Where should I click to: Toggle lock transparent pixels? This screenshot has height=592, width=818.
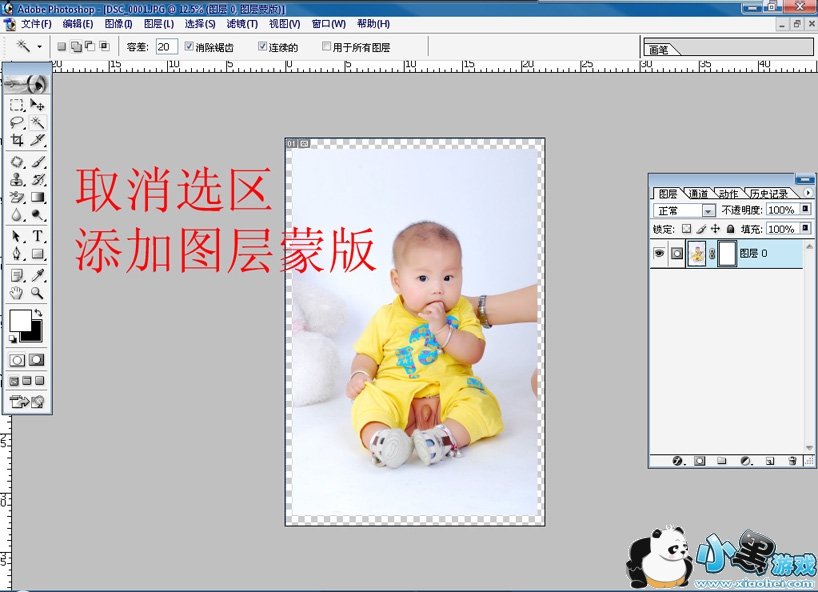(x=687, y=229)
